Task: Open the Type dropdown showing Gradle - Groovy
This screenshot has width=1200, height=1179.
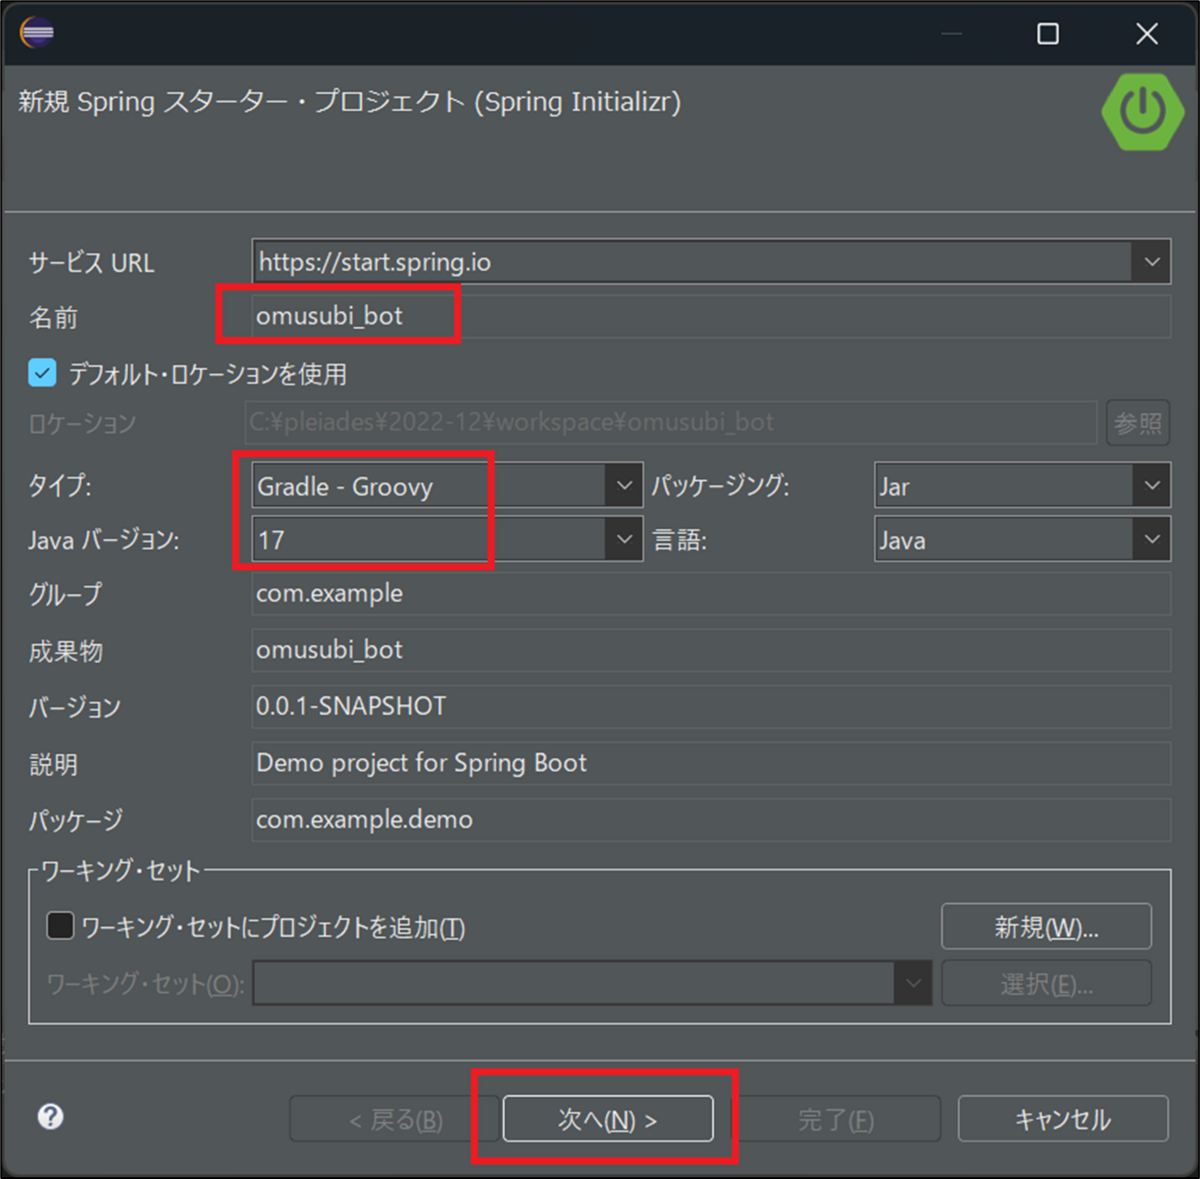Action: 623,486
